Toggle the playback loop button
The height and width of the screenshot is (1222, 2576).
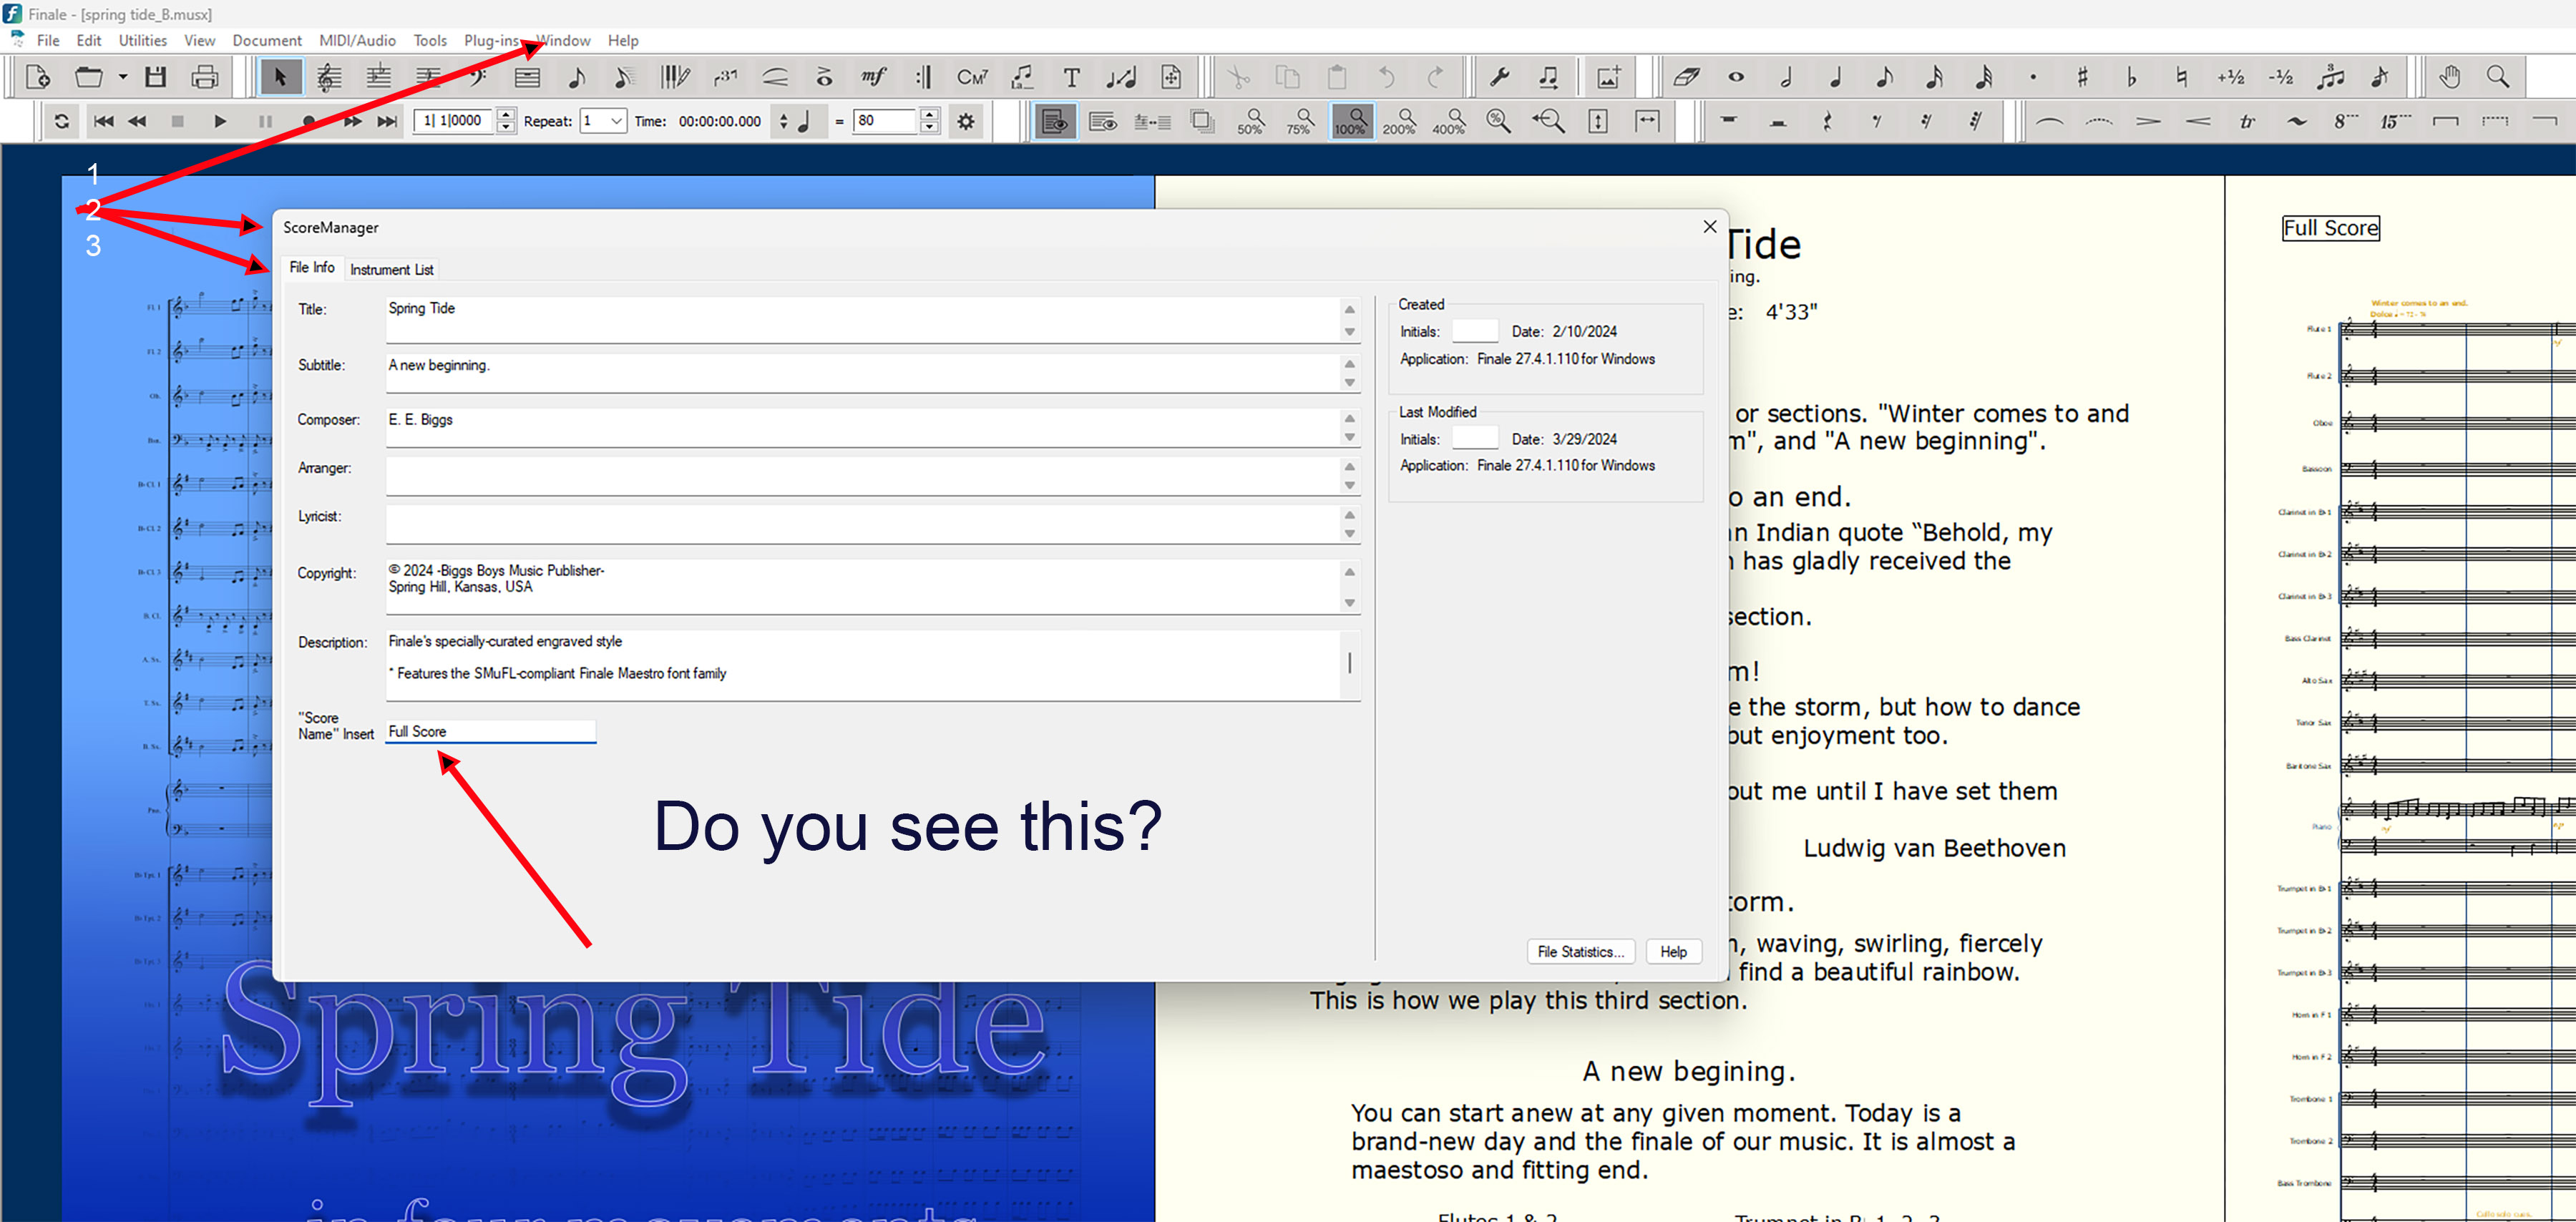[62, 122]
